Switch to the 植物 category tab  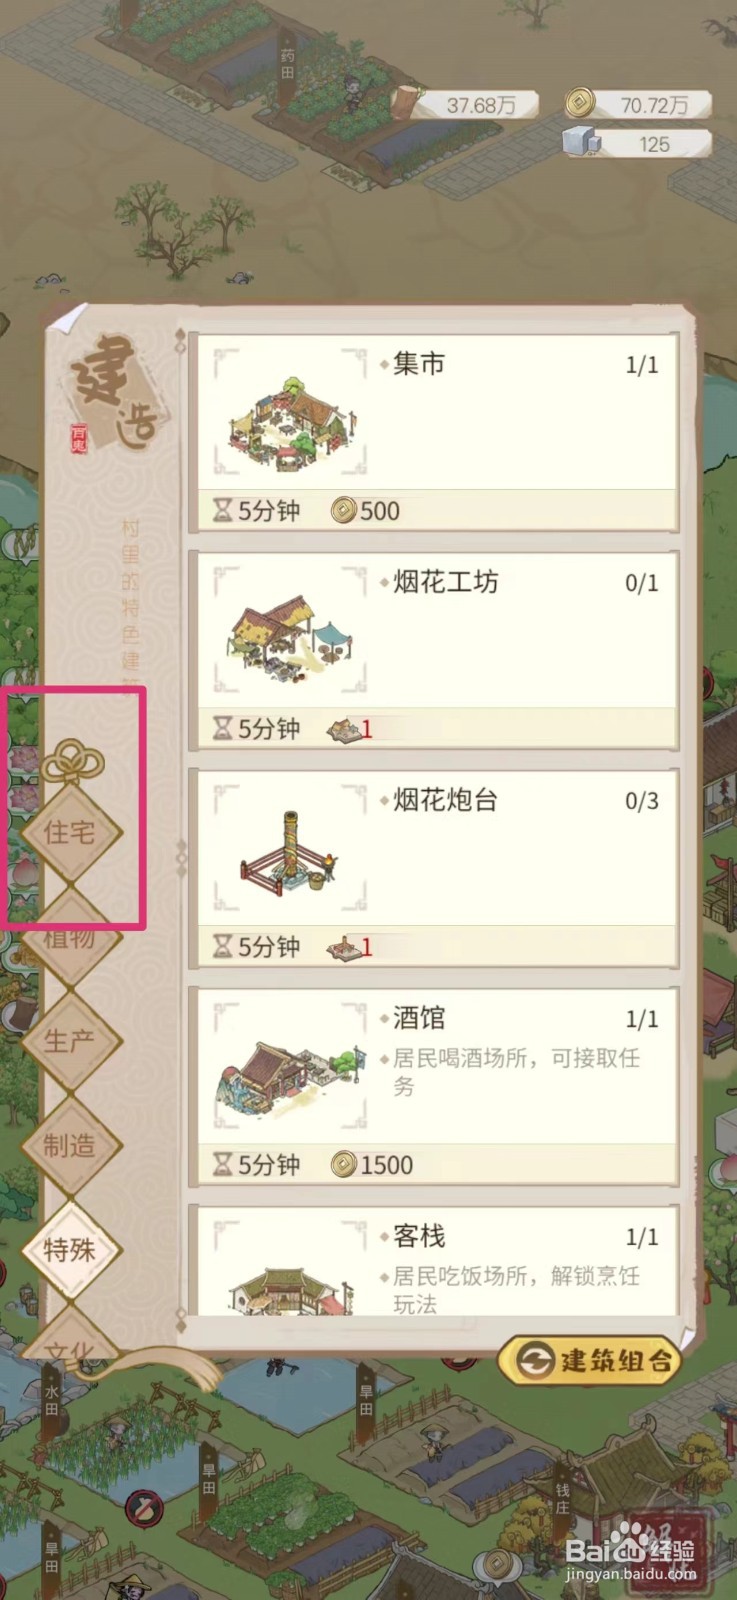click(x=69, y=937)
